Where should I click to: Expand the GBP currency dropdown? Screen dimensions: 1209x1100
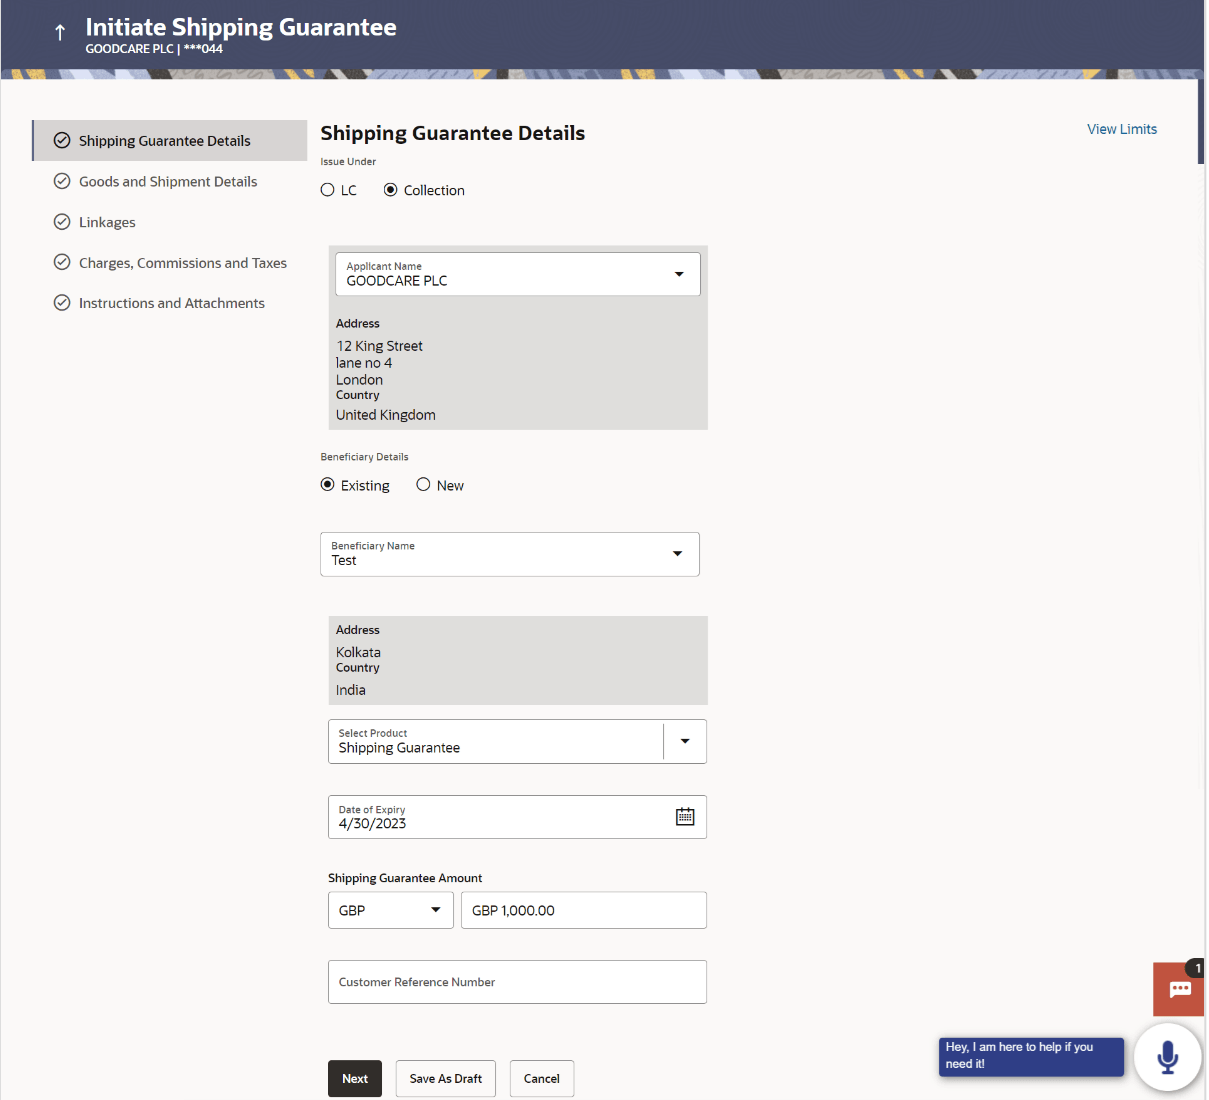click(436, 910)
